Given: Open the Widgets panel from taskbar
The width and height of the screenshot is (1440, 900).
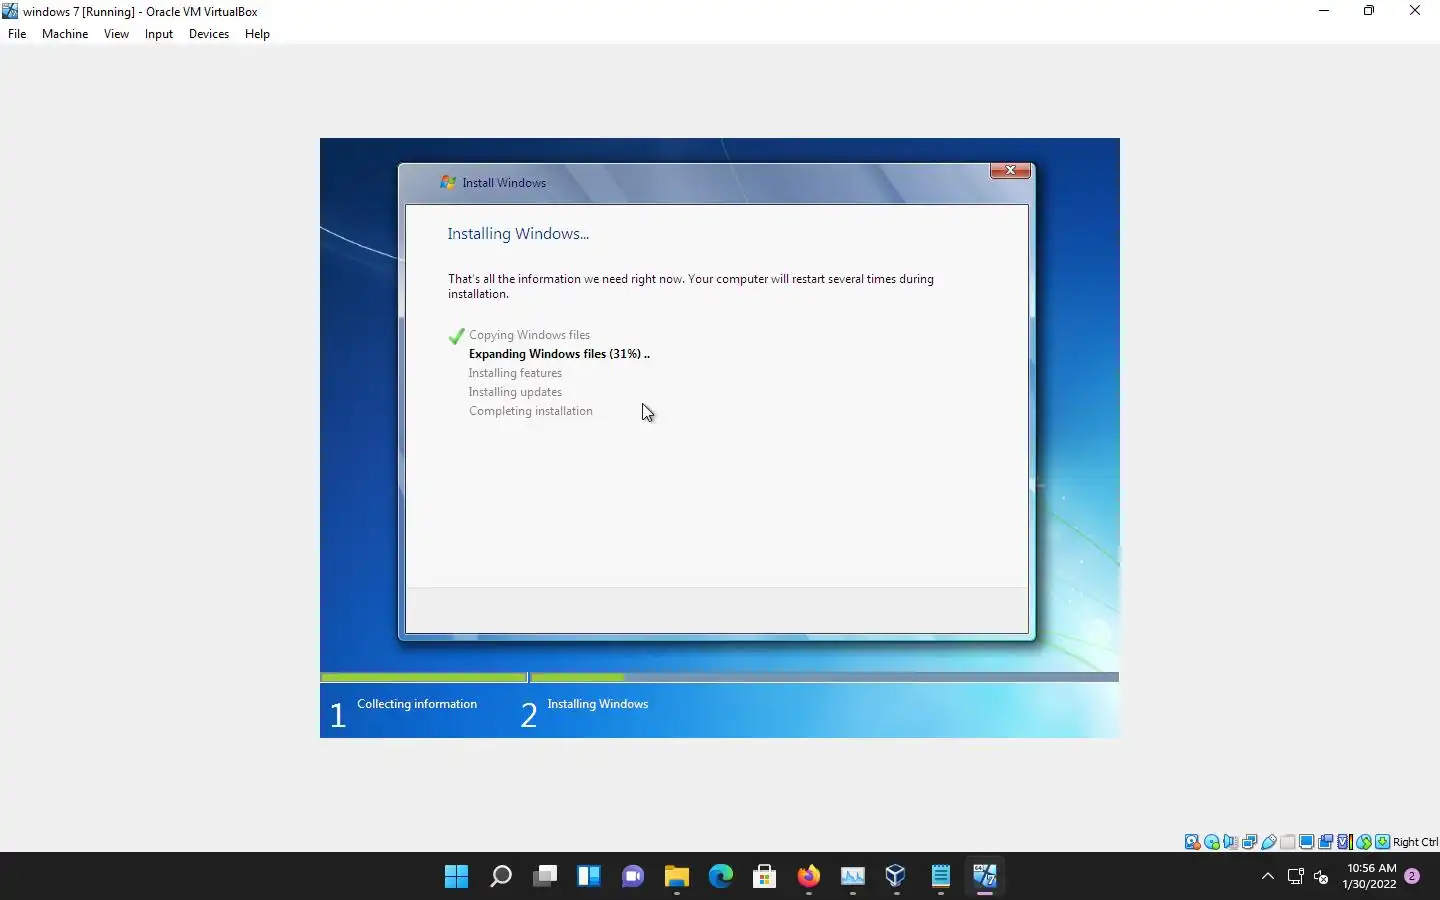Looking at the screenshot, I should pos(589,876).
